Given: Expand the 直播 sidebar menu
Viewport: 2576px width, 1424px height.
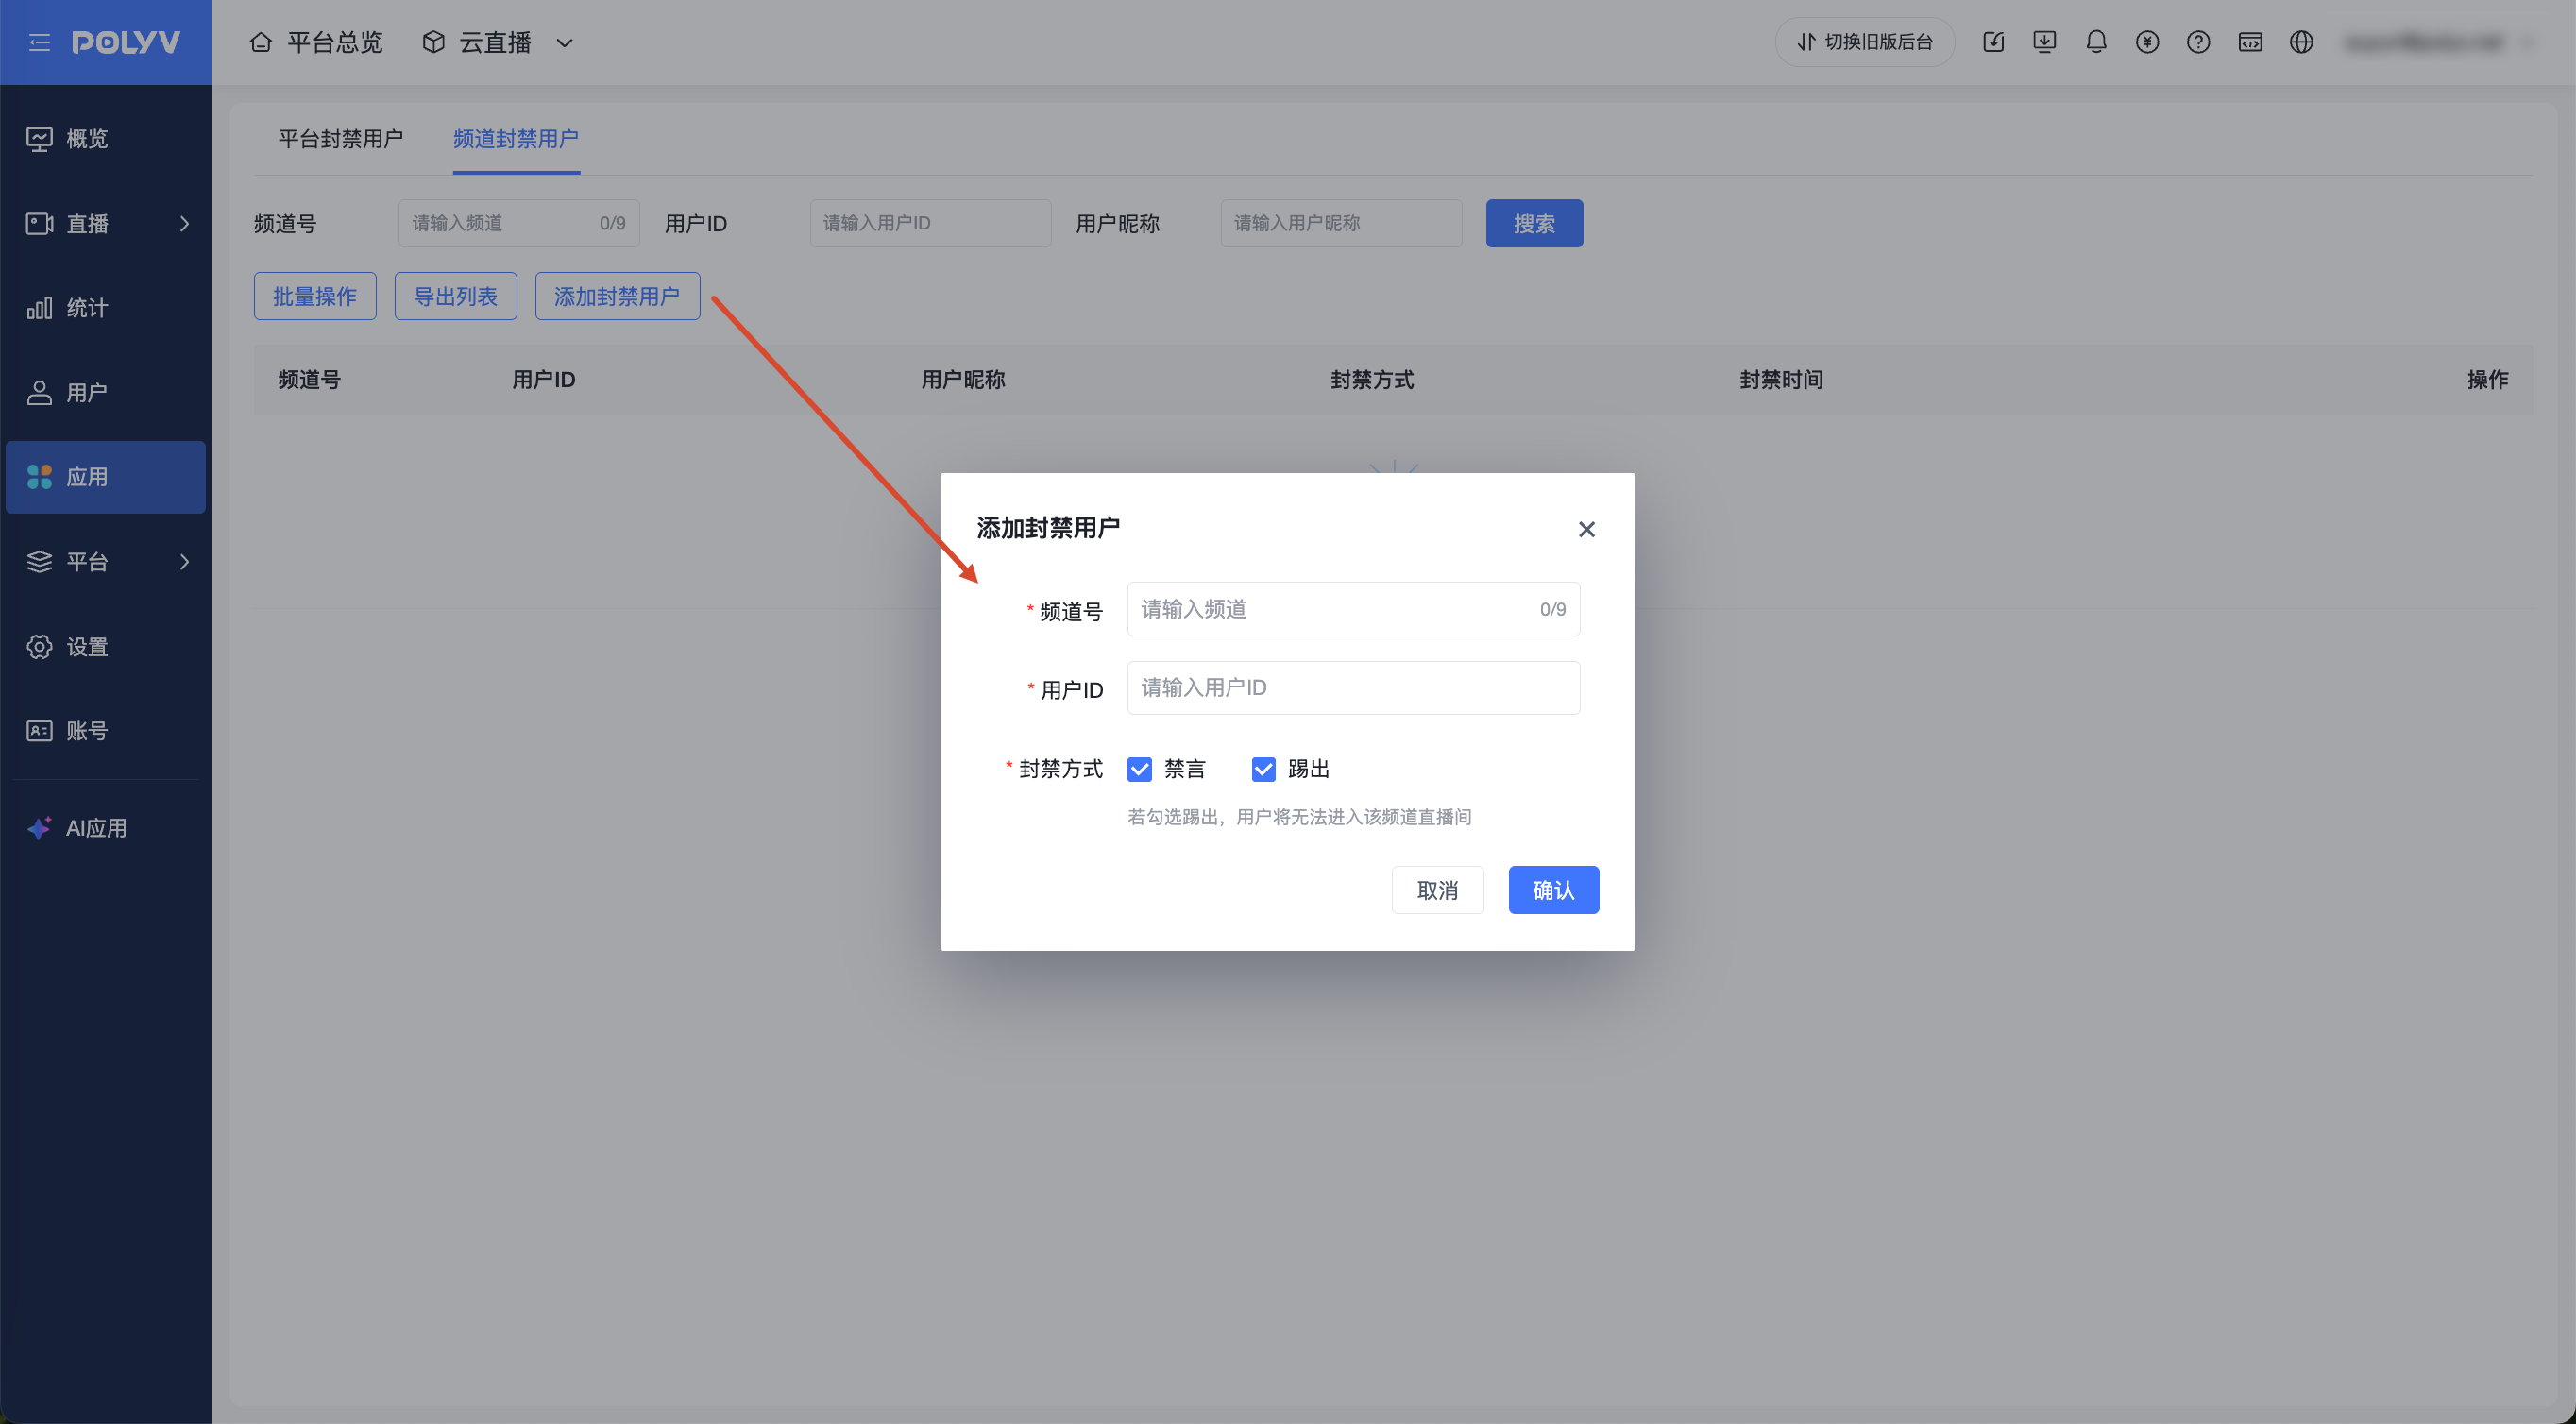Looking at the screenshot, I should click(x=106, y=223).
